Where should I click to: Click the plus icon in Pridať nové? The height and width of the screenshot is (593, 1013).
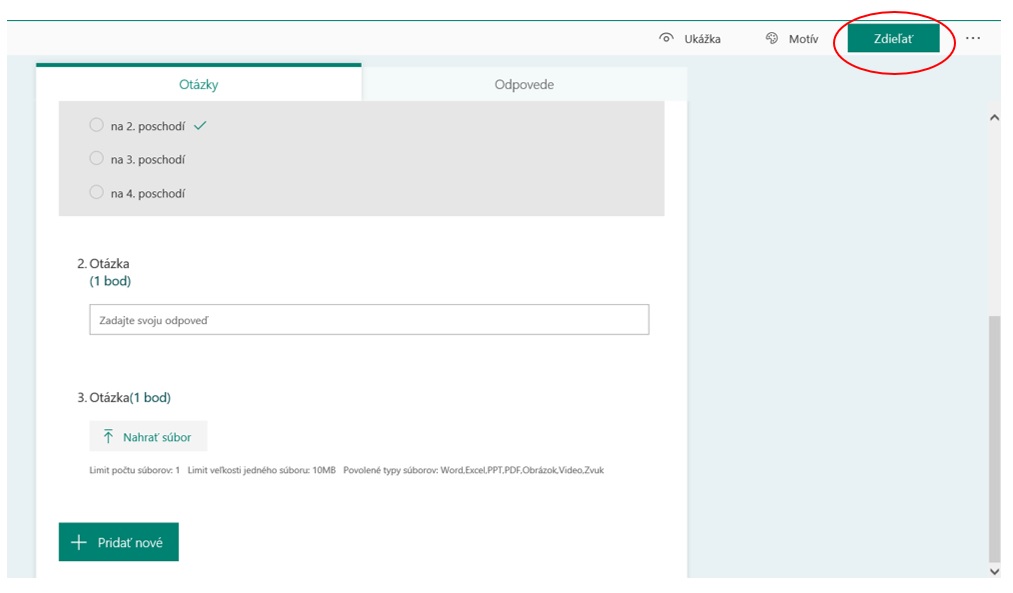(x=79, y=542)
